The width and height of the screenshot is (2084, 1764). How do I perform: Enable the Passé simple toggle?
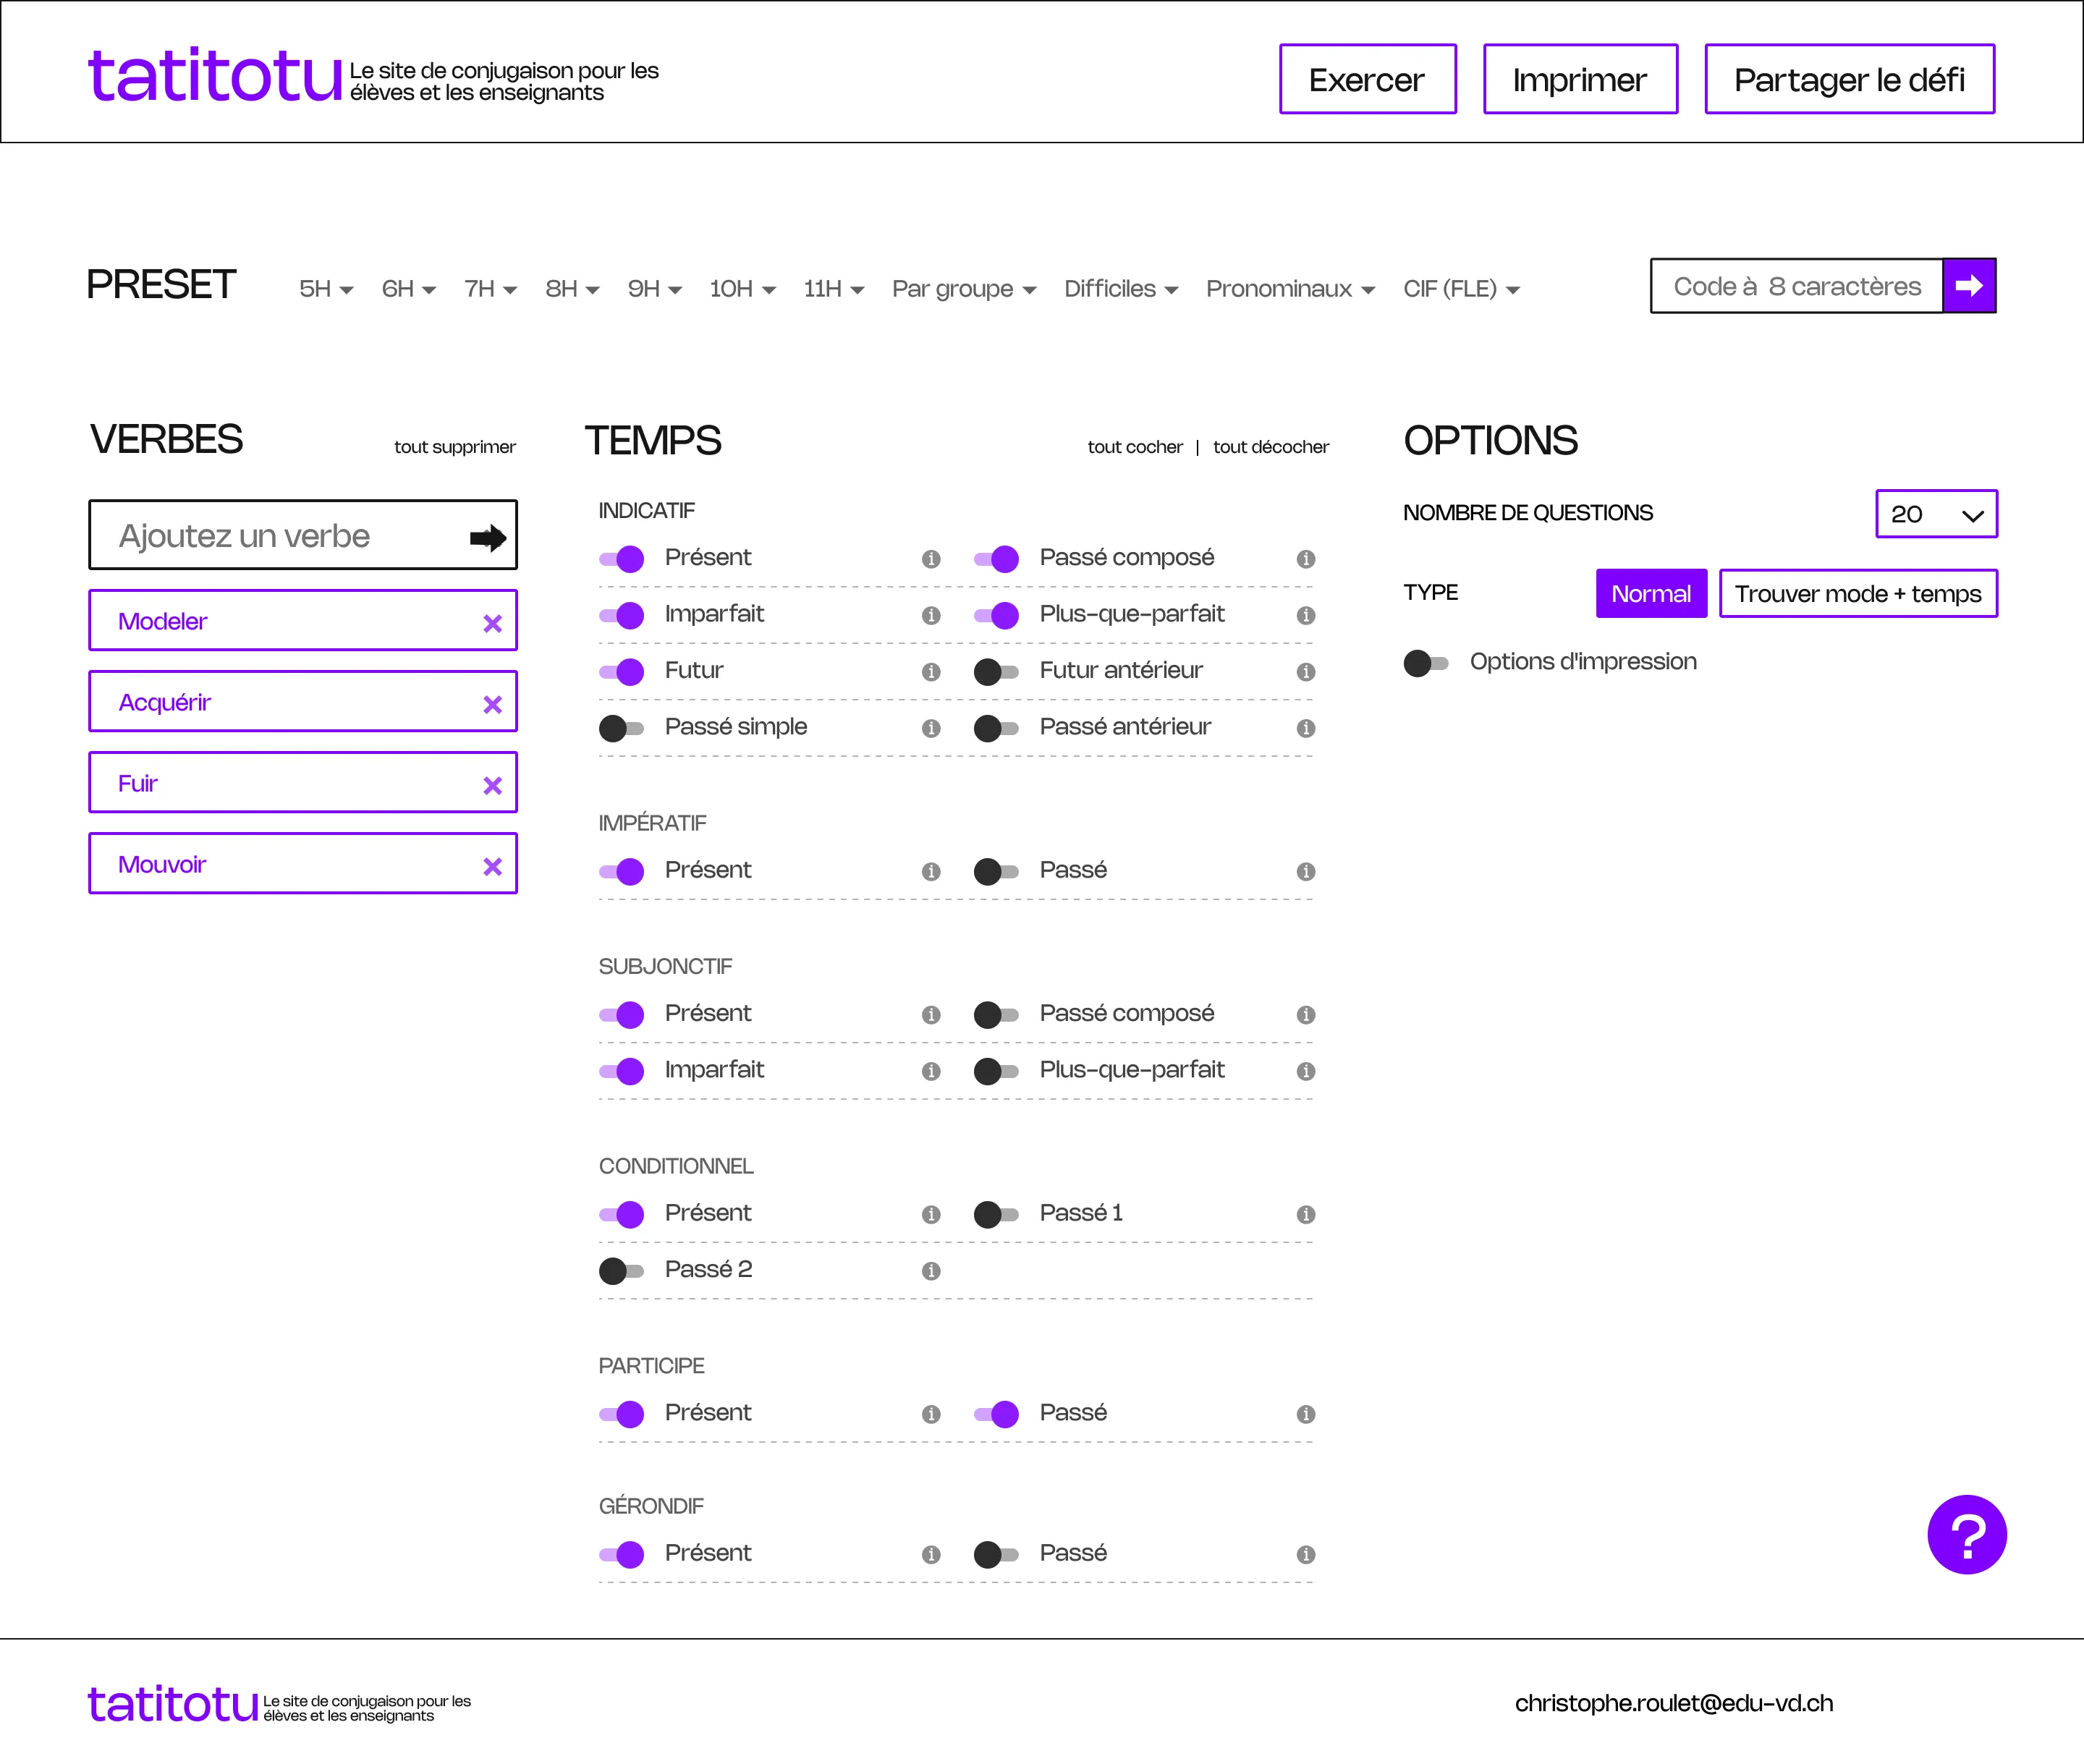pos(621,729)
